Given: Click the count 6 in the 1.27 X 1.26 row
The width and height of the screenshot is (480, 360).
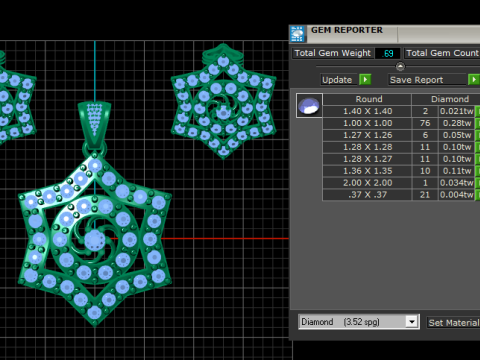Looking at the screenshot, I should point(425,135).
